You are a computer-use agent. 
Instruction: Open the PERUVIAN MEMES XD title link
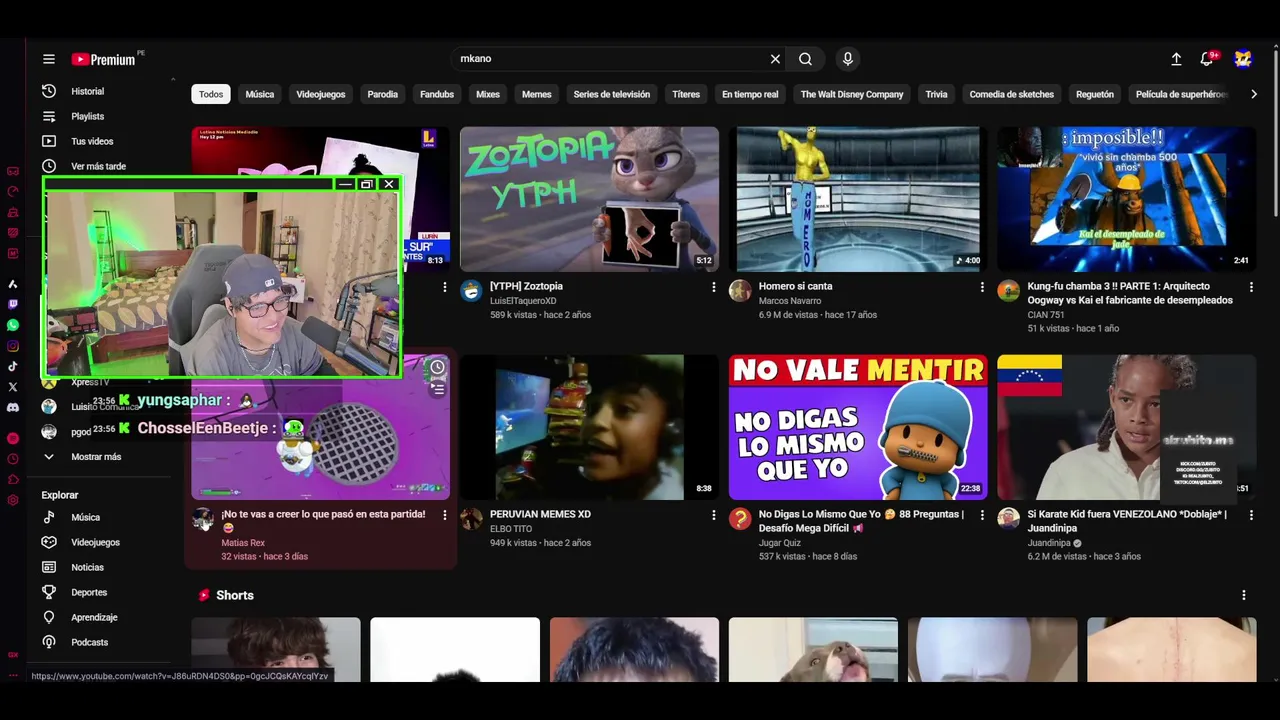(540, 514)
